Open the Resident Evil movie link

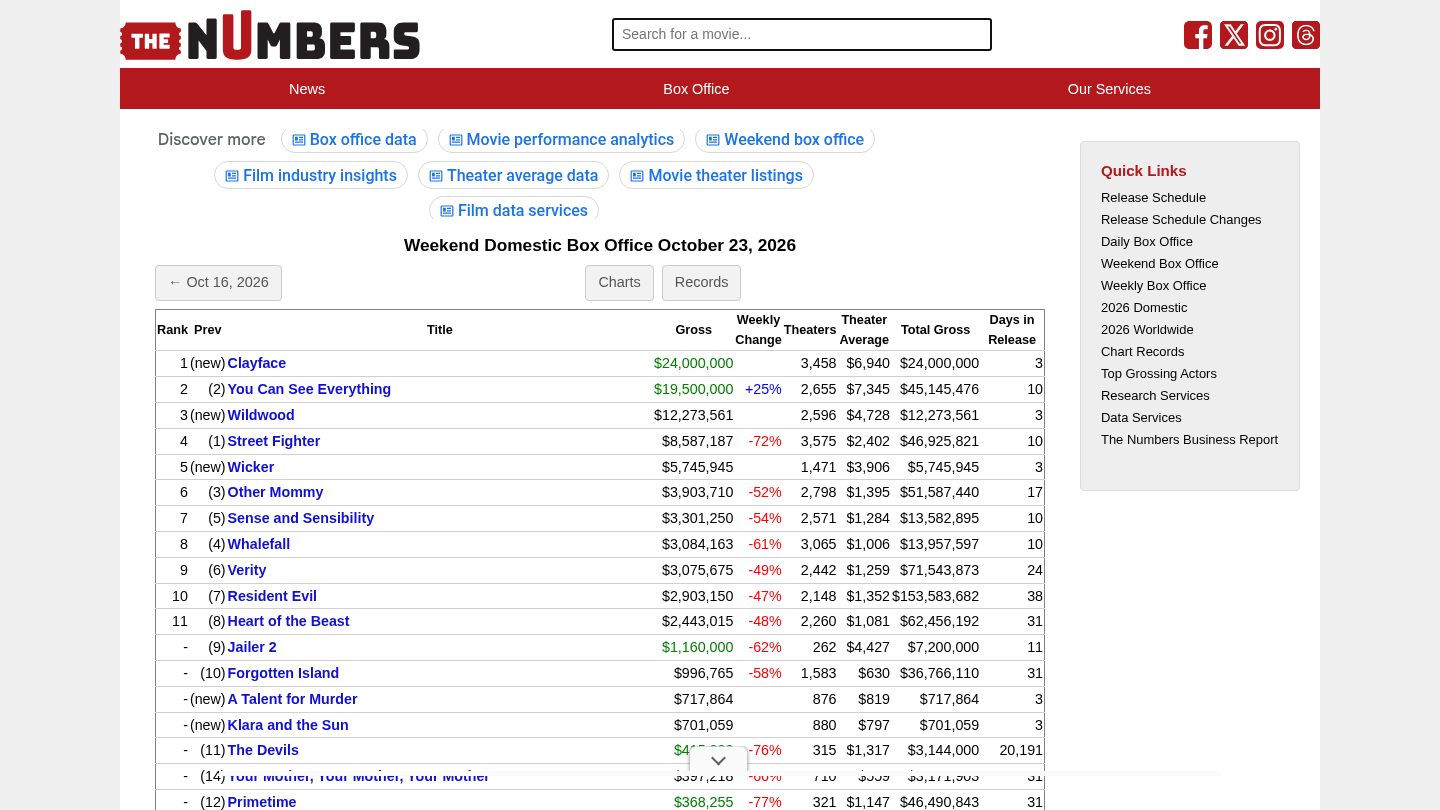[272, 596]
